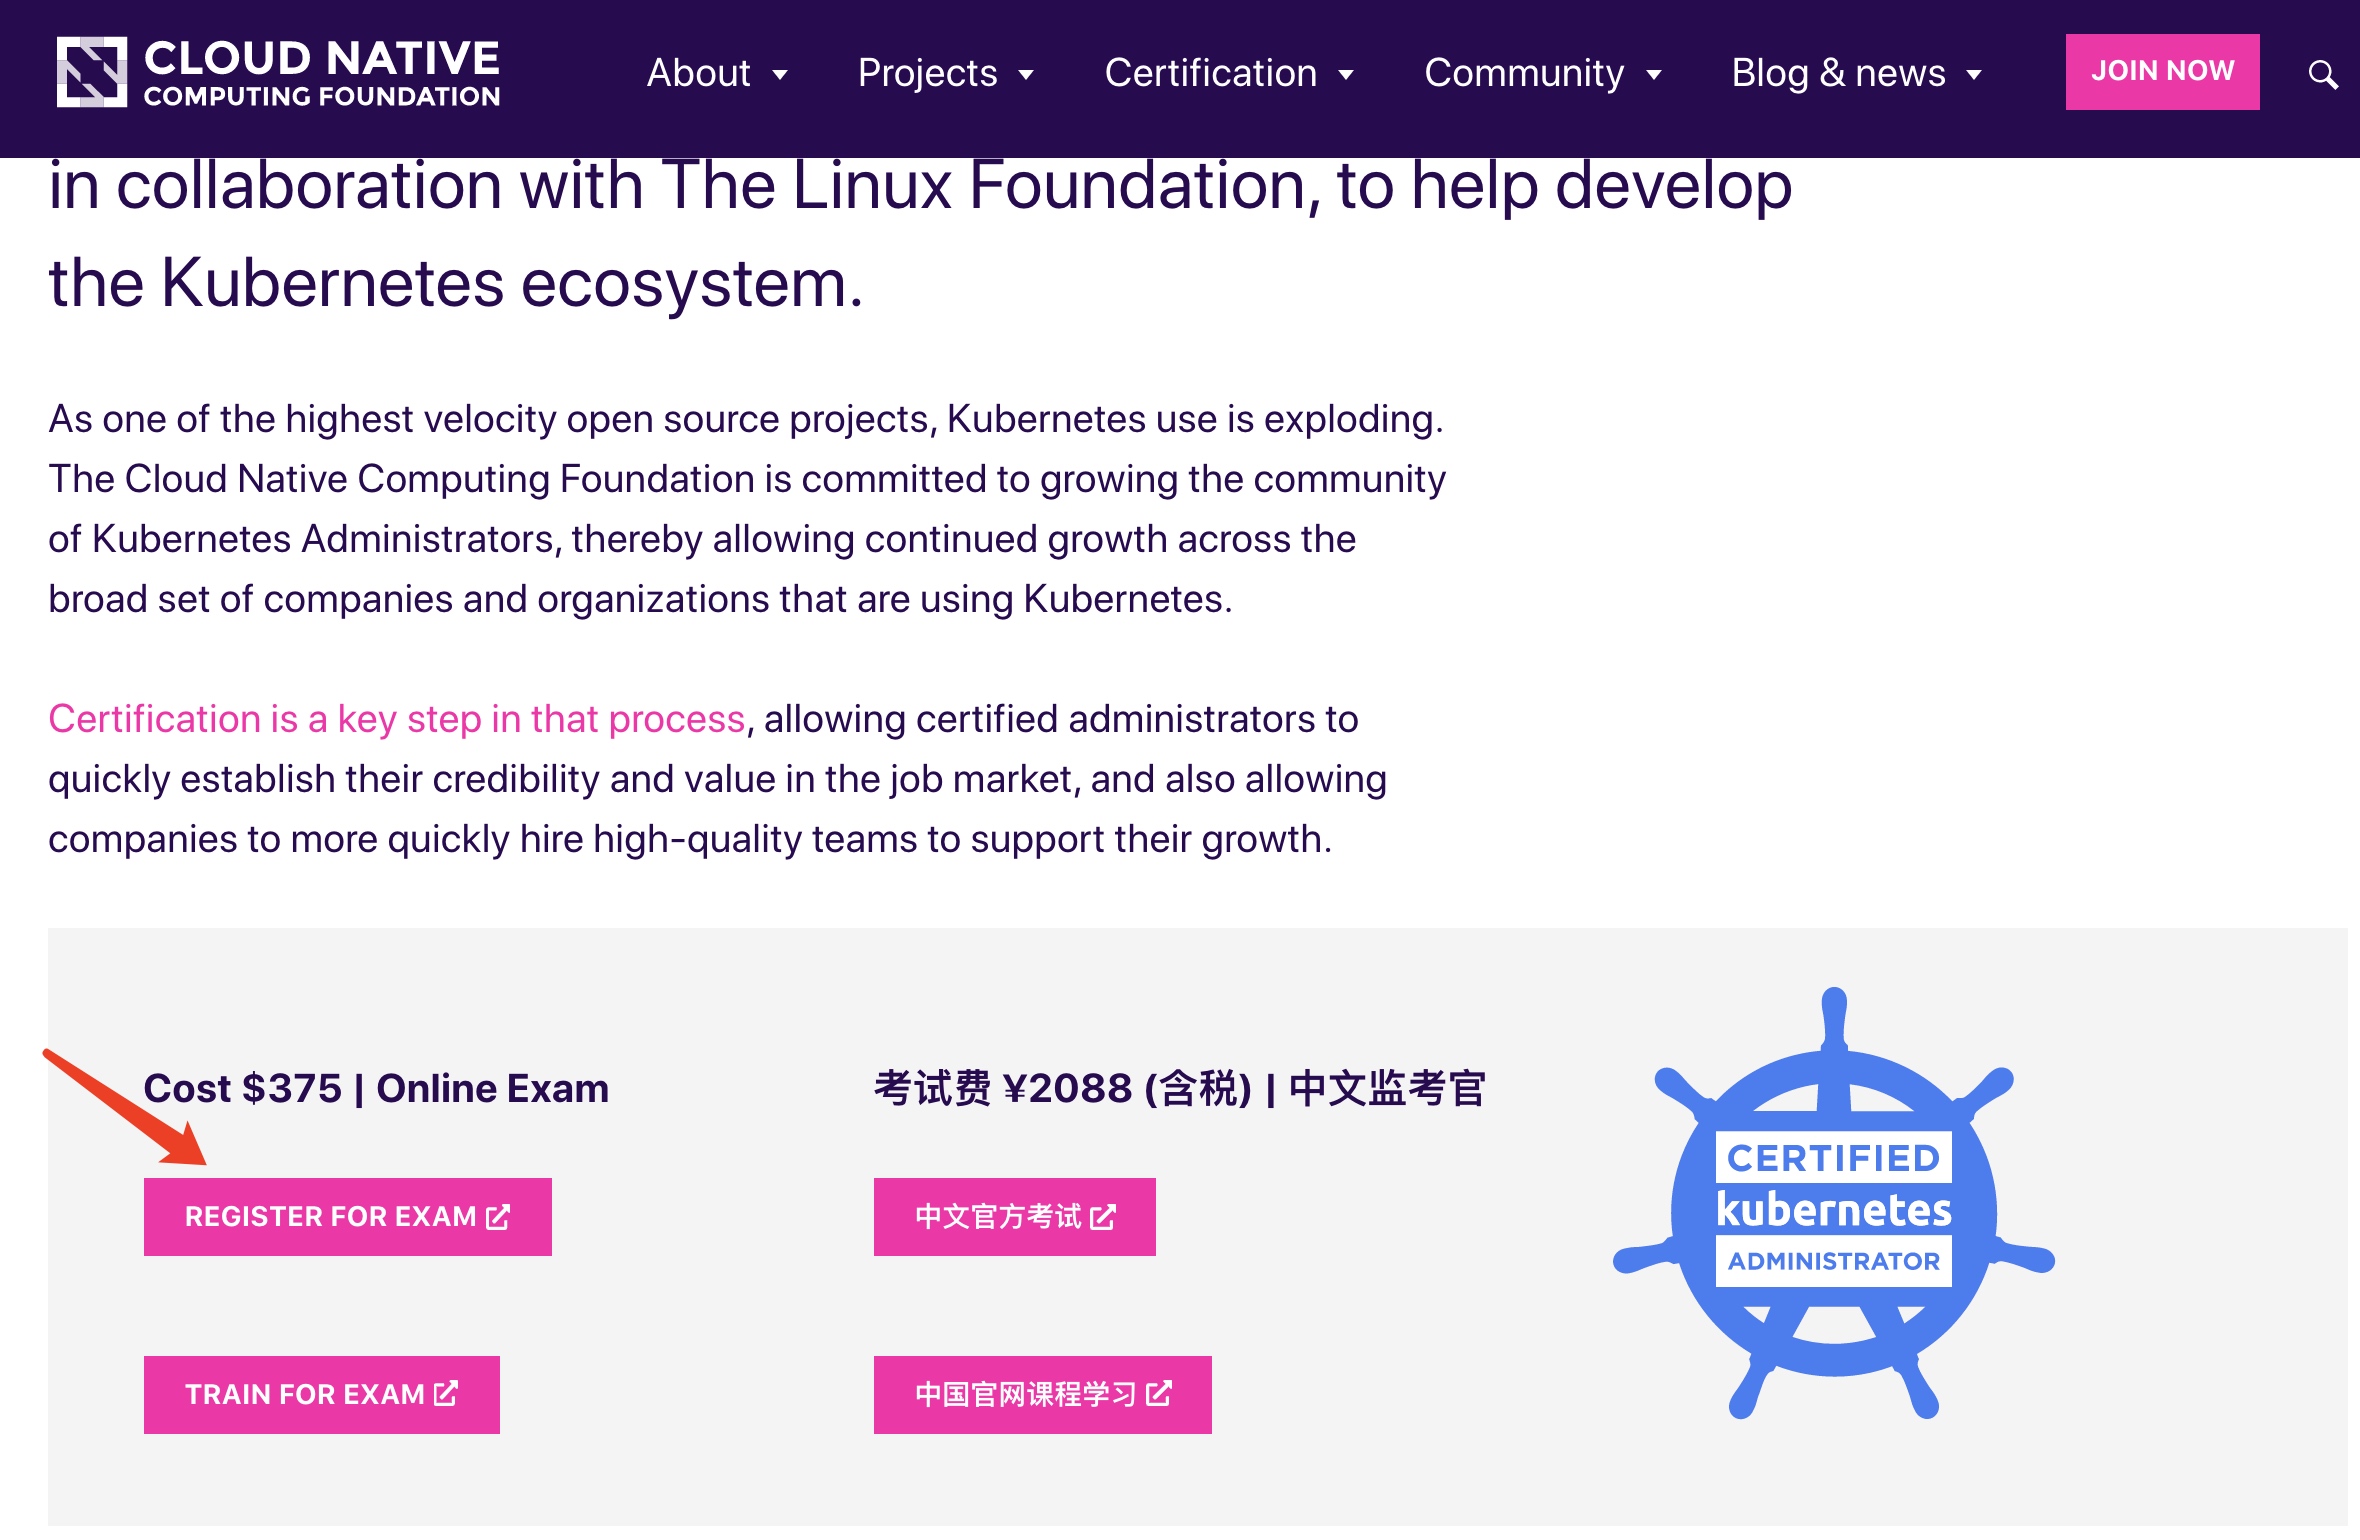The height and width of the screenshot is (1540, 2360).
Task: Click external link icon on Register for Exam
Action: pos(498,1217)
